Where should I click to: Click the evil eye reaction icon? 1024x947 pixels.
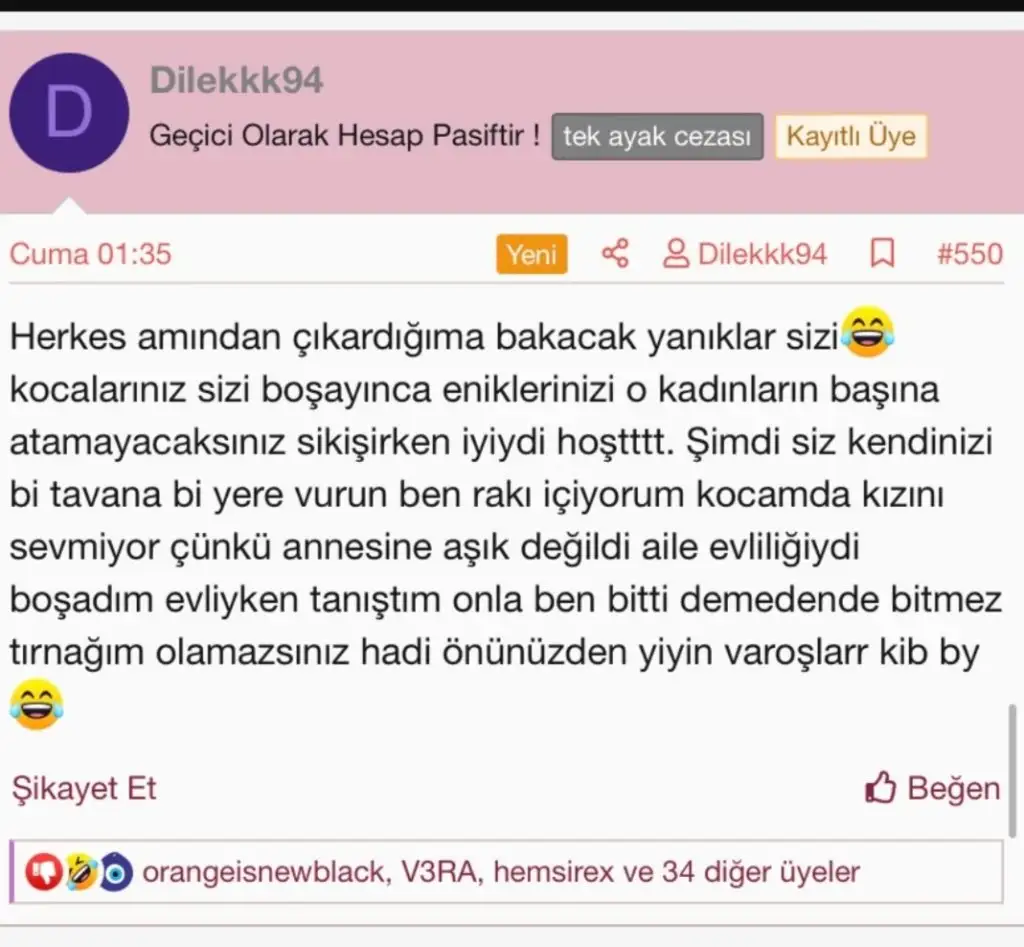pyautogui.click(x=116, y=872)
